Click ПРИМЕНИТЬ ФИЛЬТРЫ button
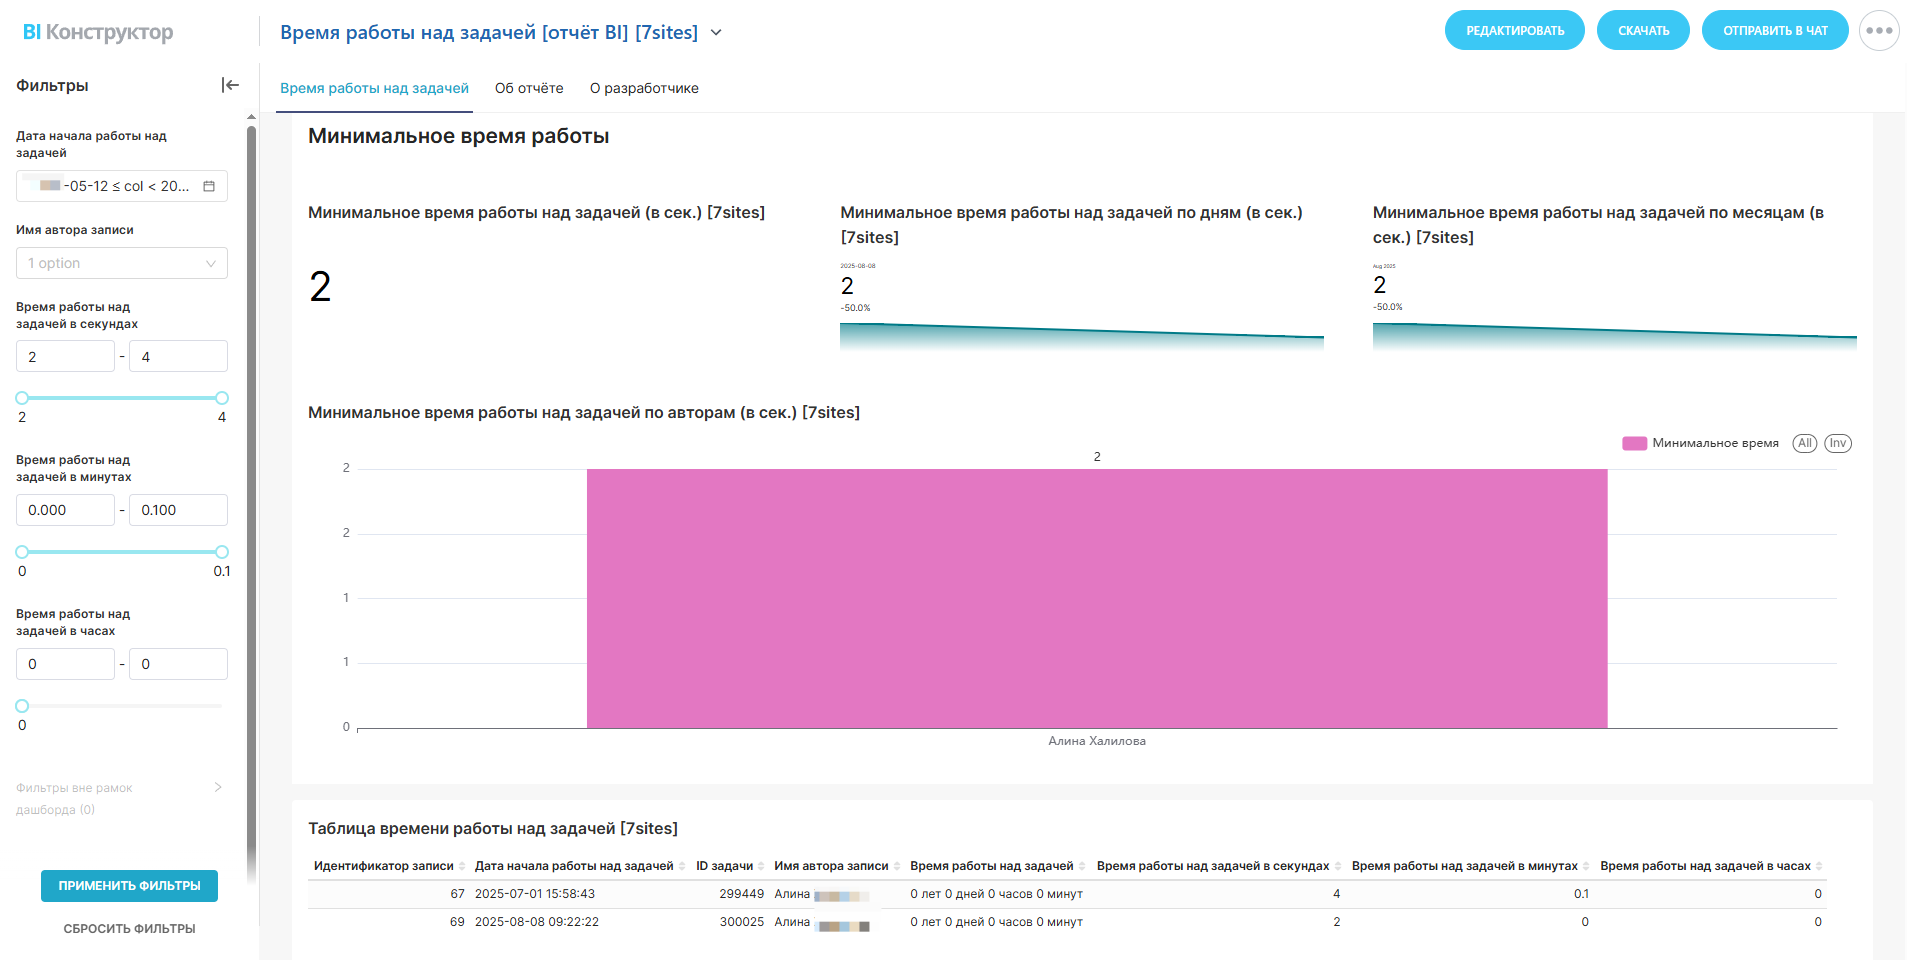 pyautogui.click(x=129, y=886)
